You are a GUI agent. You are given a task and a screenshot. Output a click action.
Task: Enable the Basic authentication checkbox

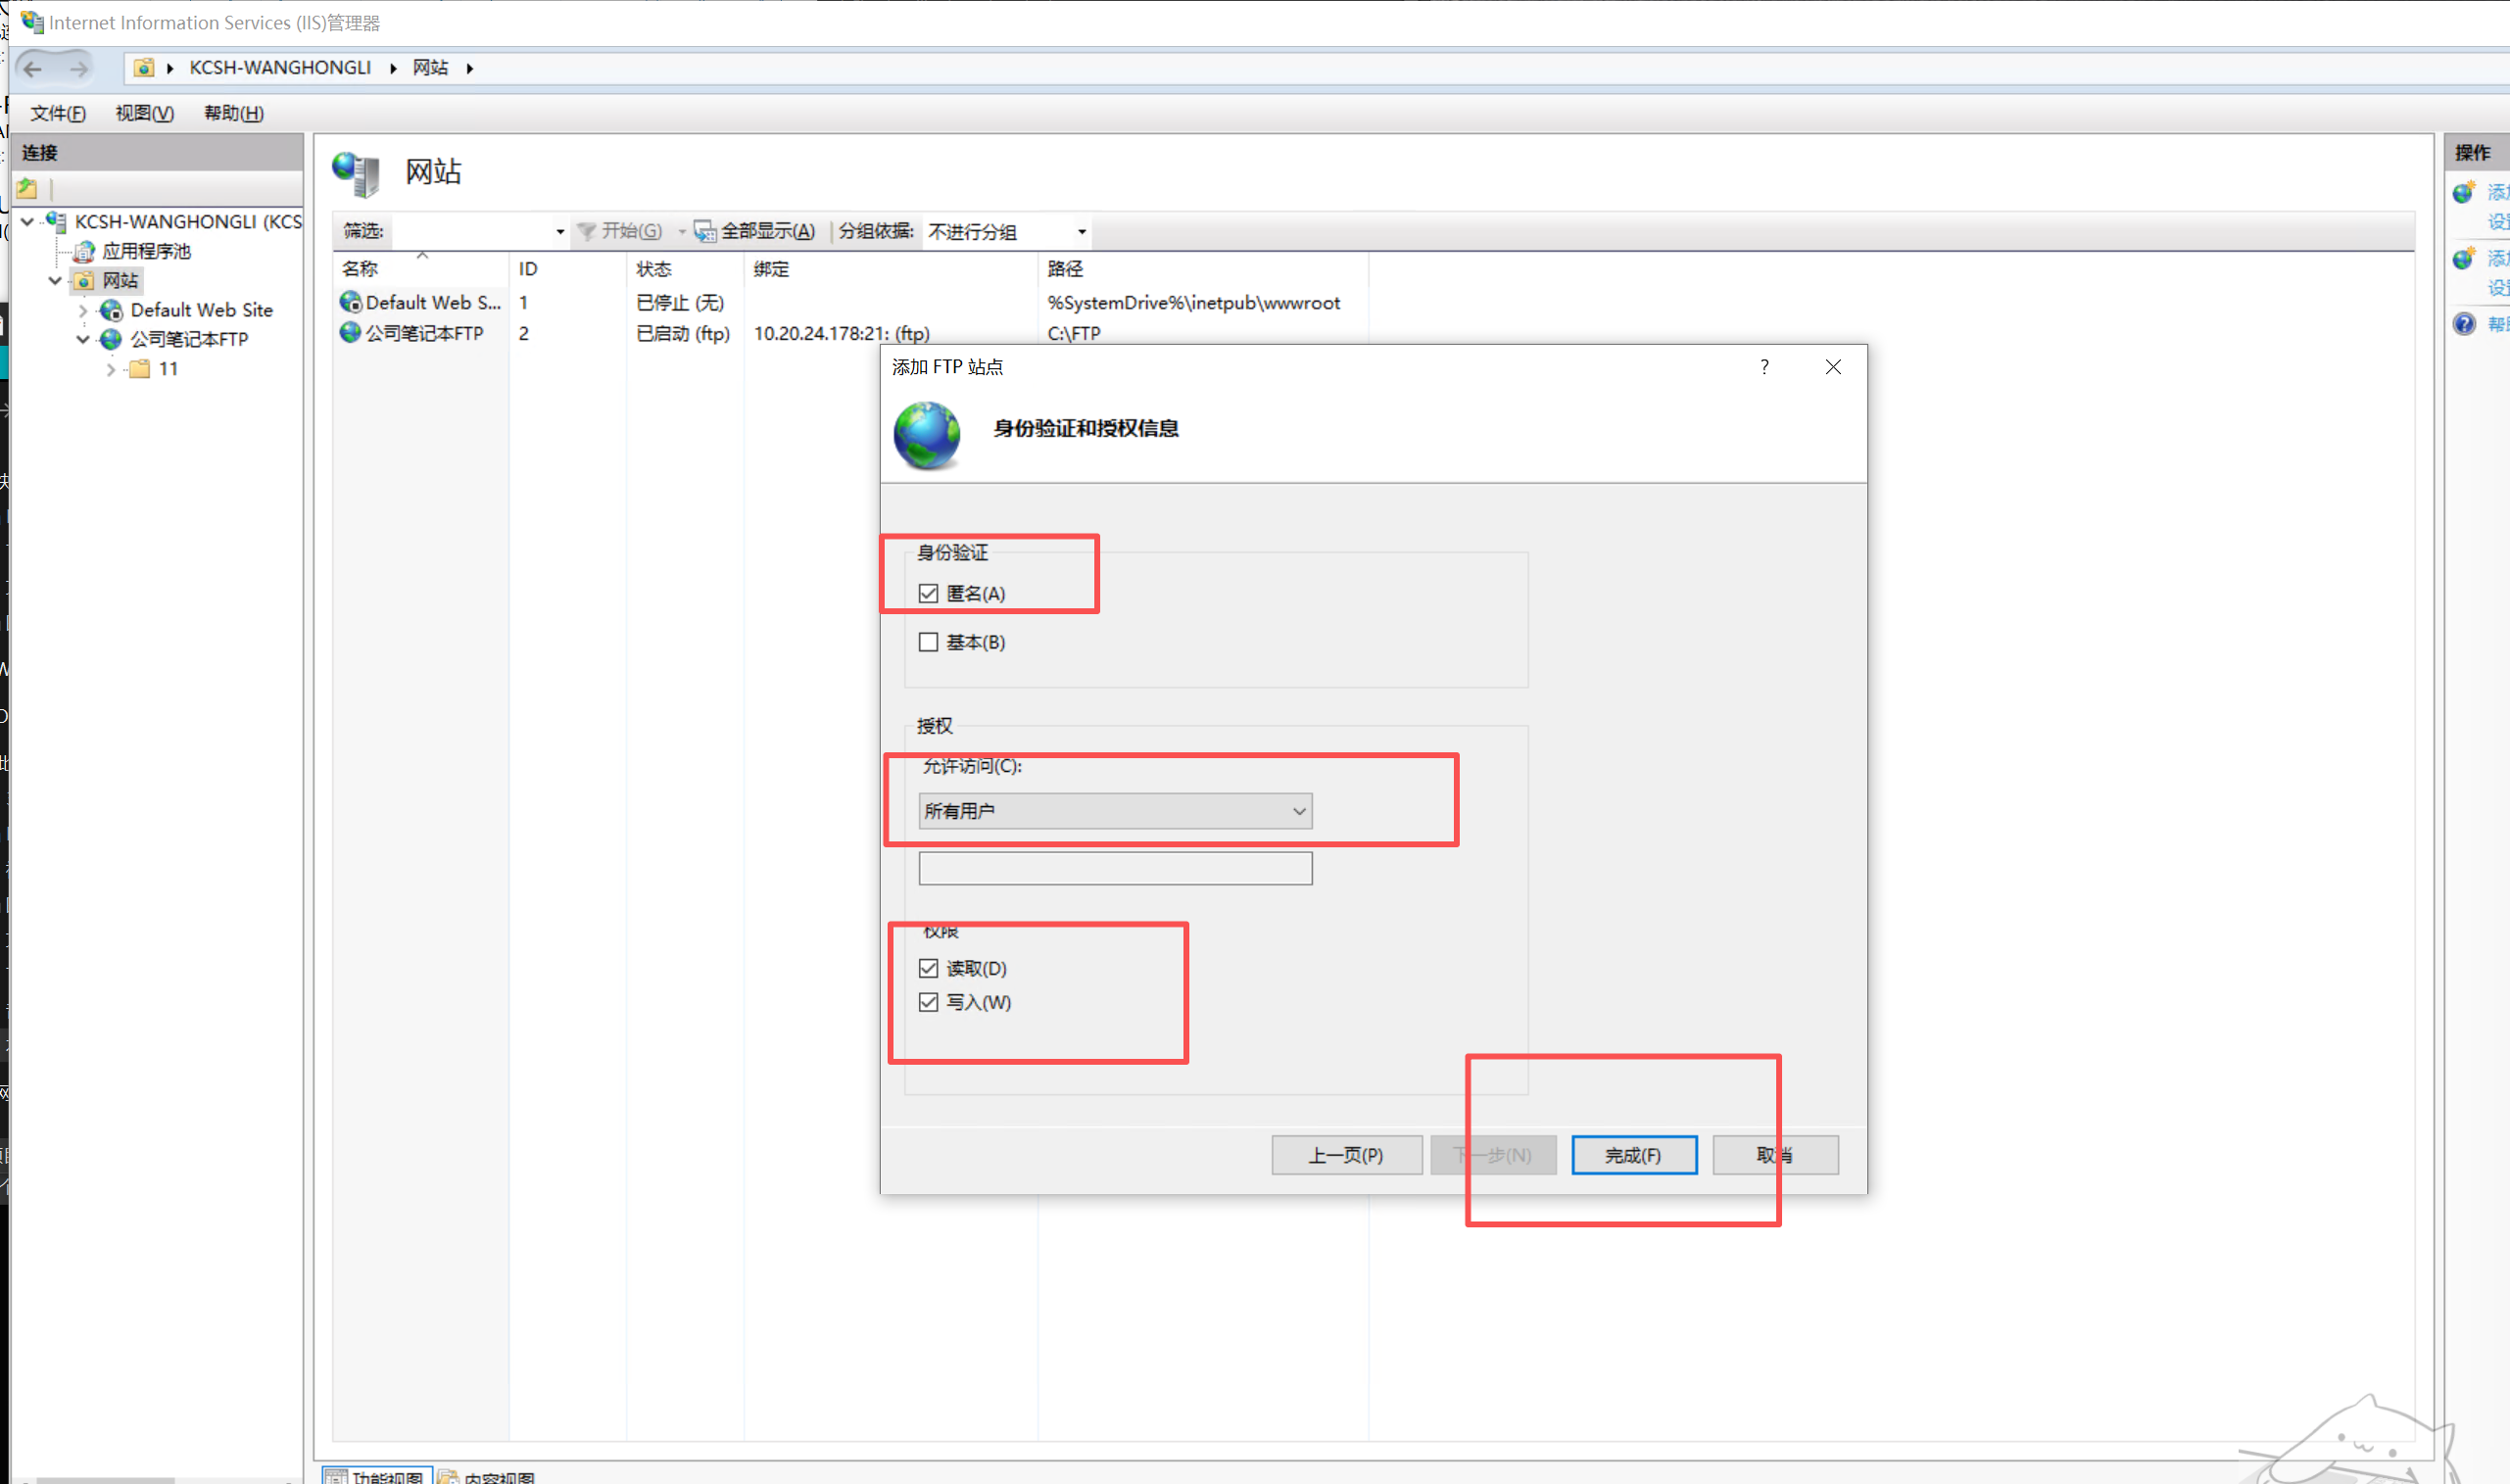coord(928,642)
